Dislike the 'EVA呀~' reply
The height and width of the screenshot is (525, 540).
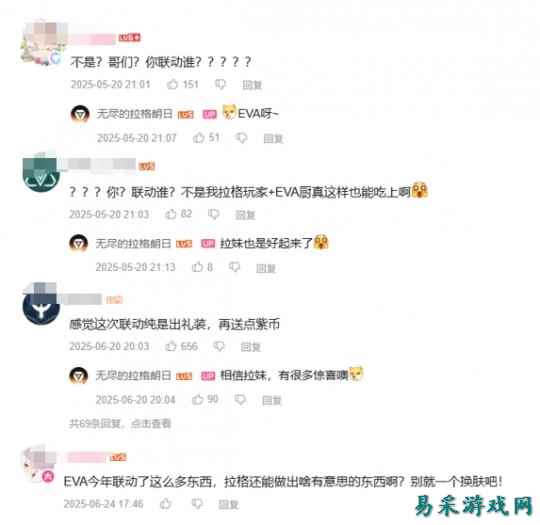point(241,138)
